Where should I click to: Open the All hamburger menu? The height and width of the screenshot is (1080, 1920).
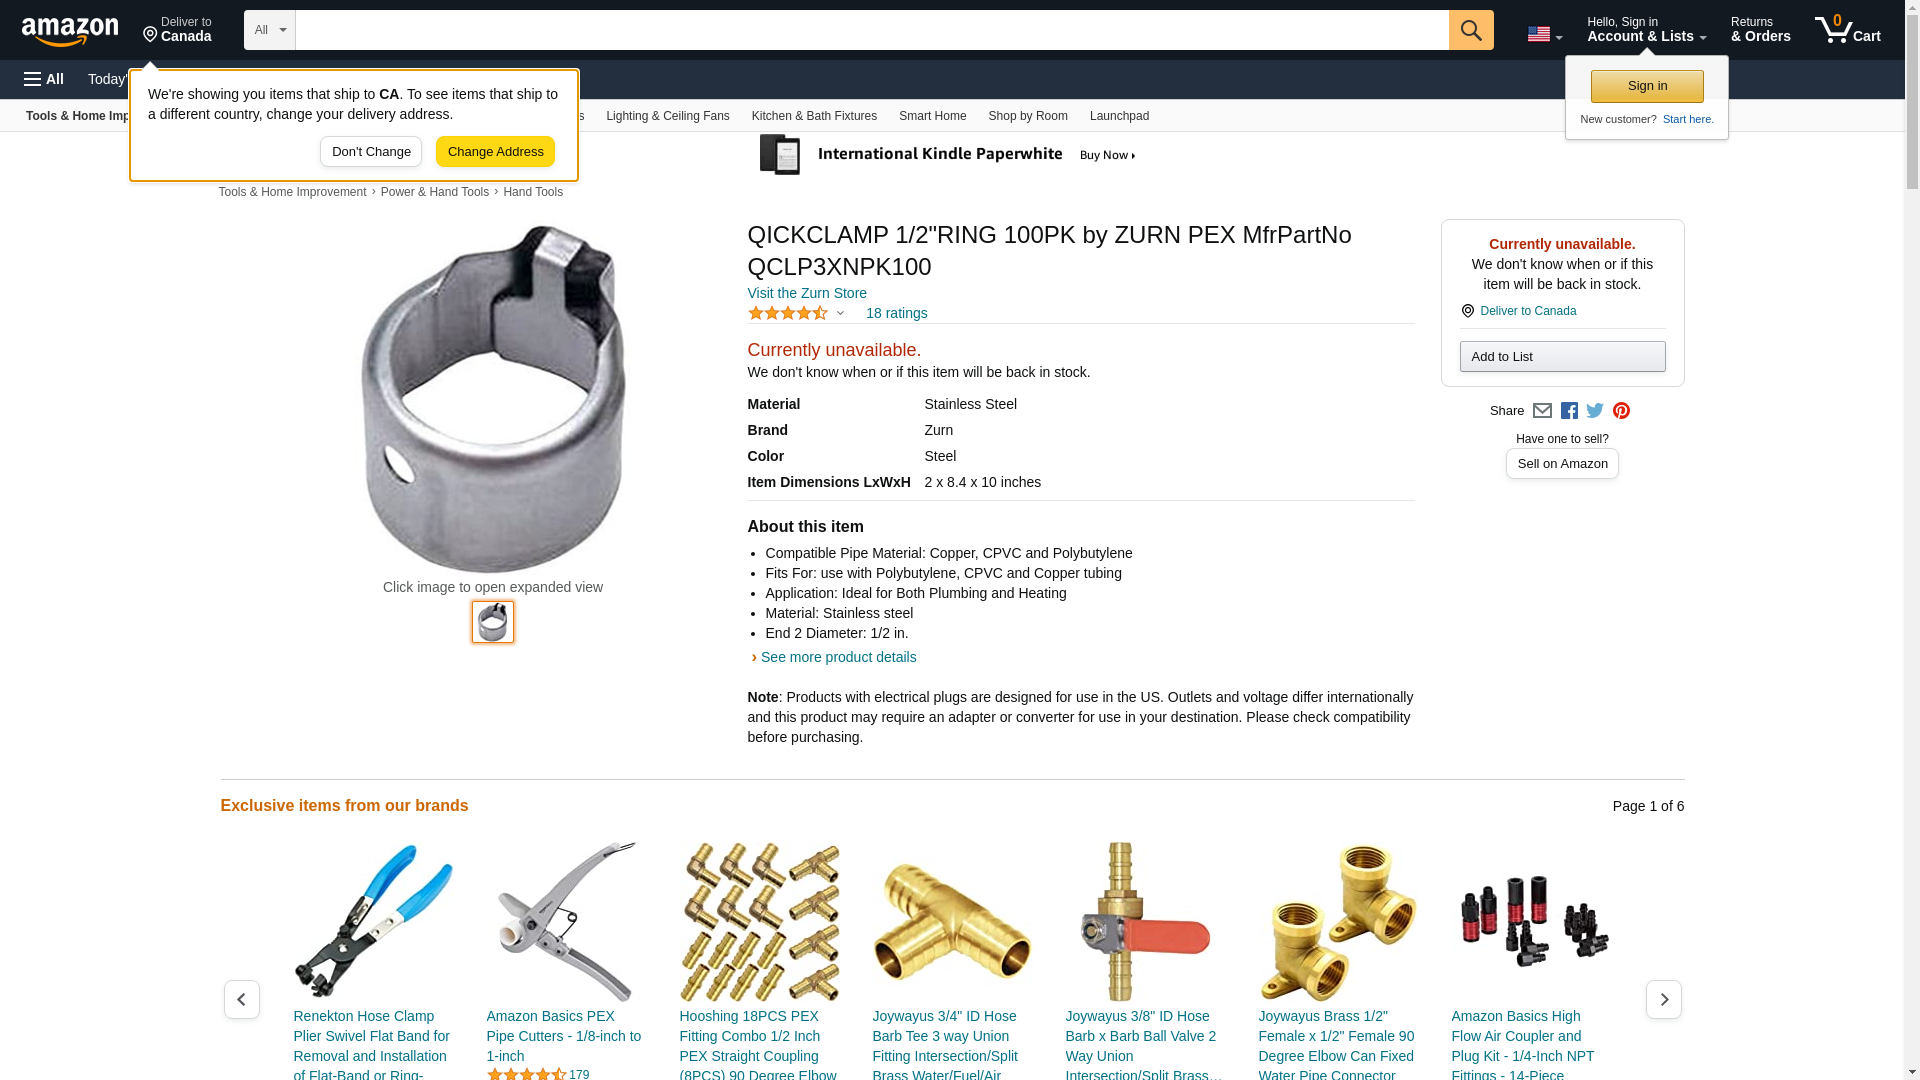[44, 79]
